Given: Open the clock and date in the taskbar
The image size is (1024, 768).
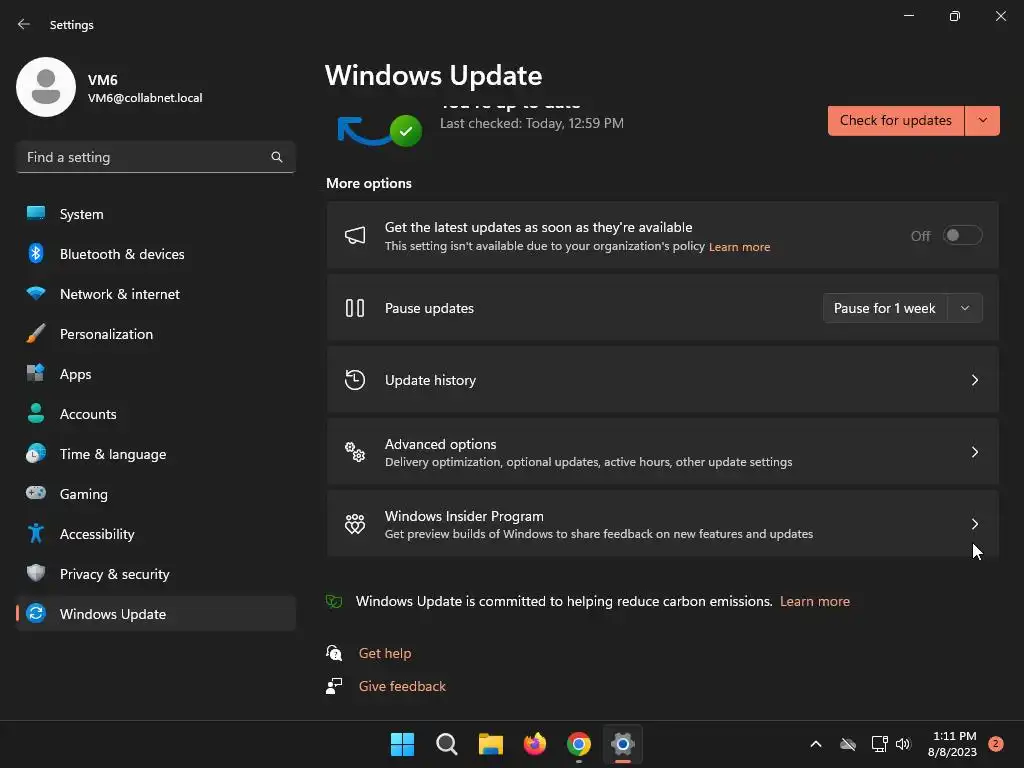Looking at the screenshot, I should click(x=952, y=744).
